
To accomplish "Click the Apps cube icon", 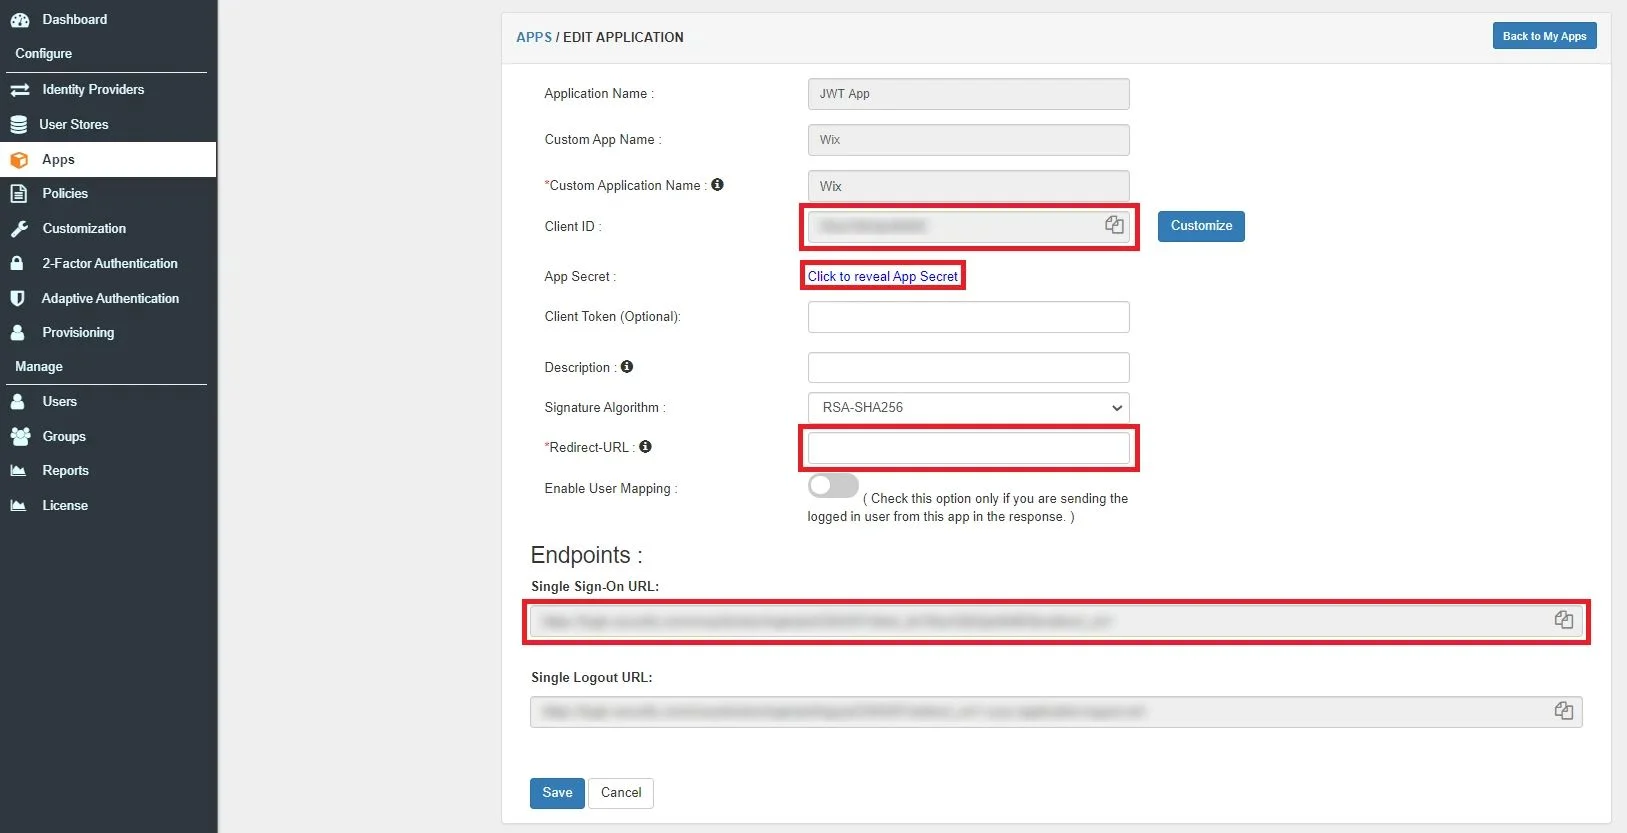I will [x=19, y=160].
